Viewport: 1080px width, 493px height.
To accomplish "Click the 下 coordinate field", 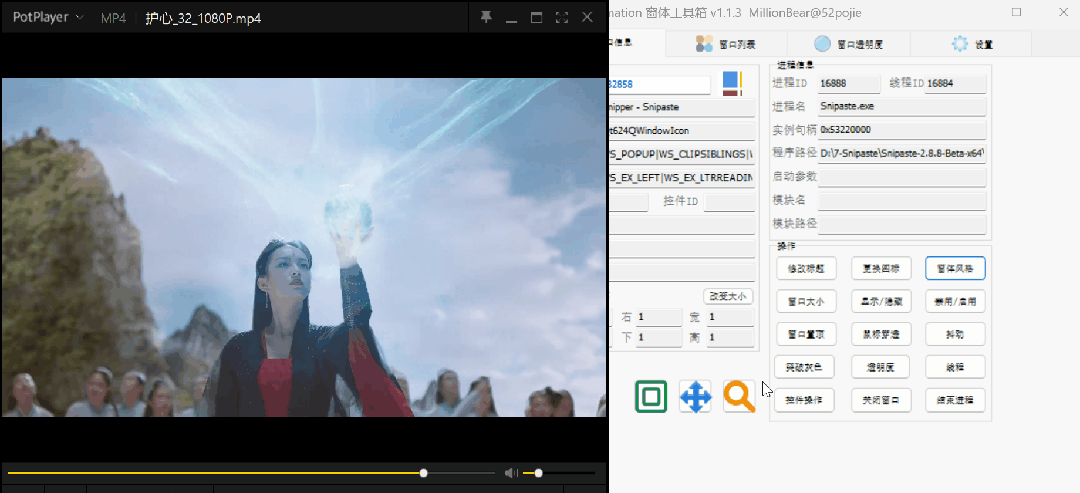I will click(658, 338).
